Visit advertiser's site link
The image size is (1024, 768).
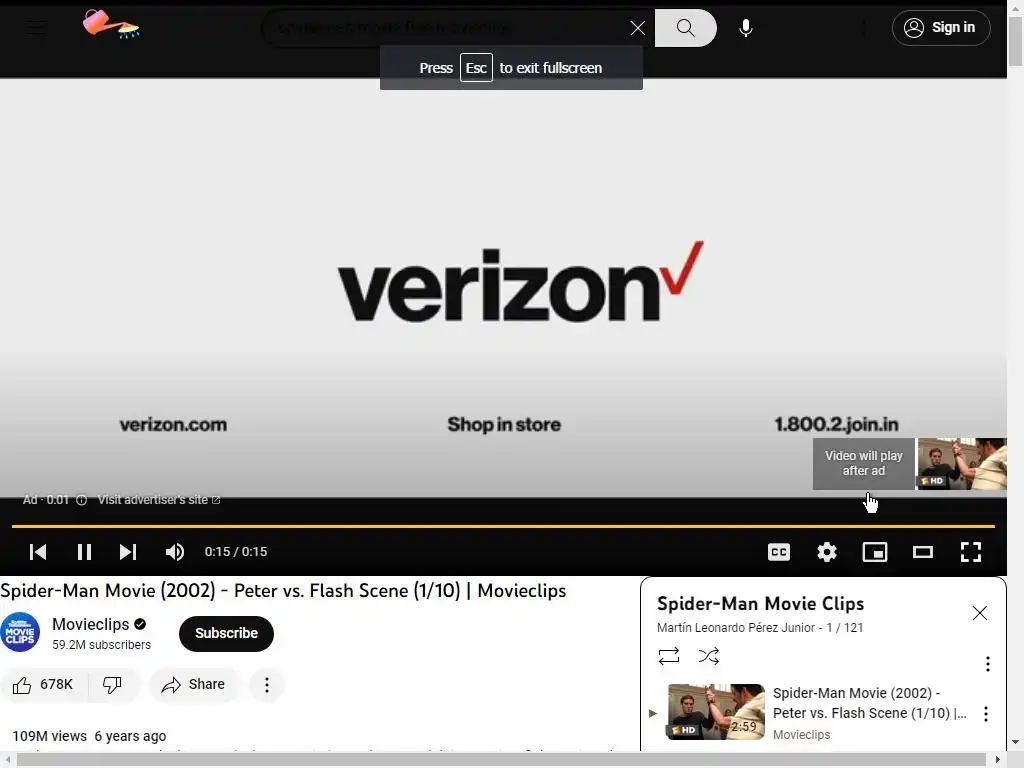pyautogui.click(x=159, y=500)
